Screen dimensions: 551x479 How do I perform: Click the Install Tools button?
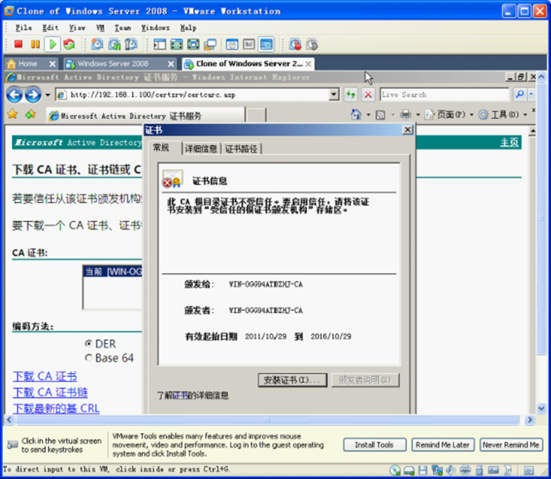[374, 445]
